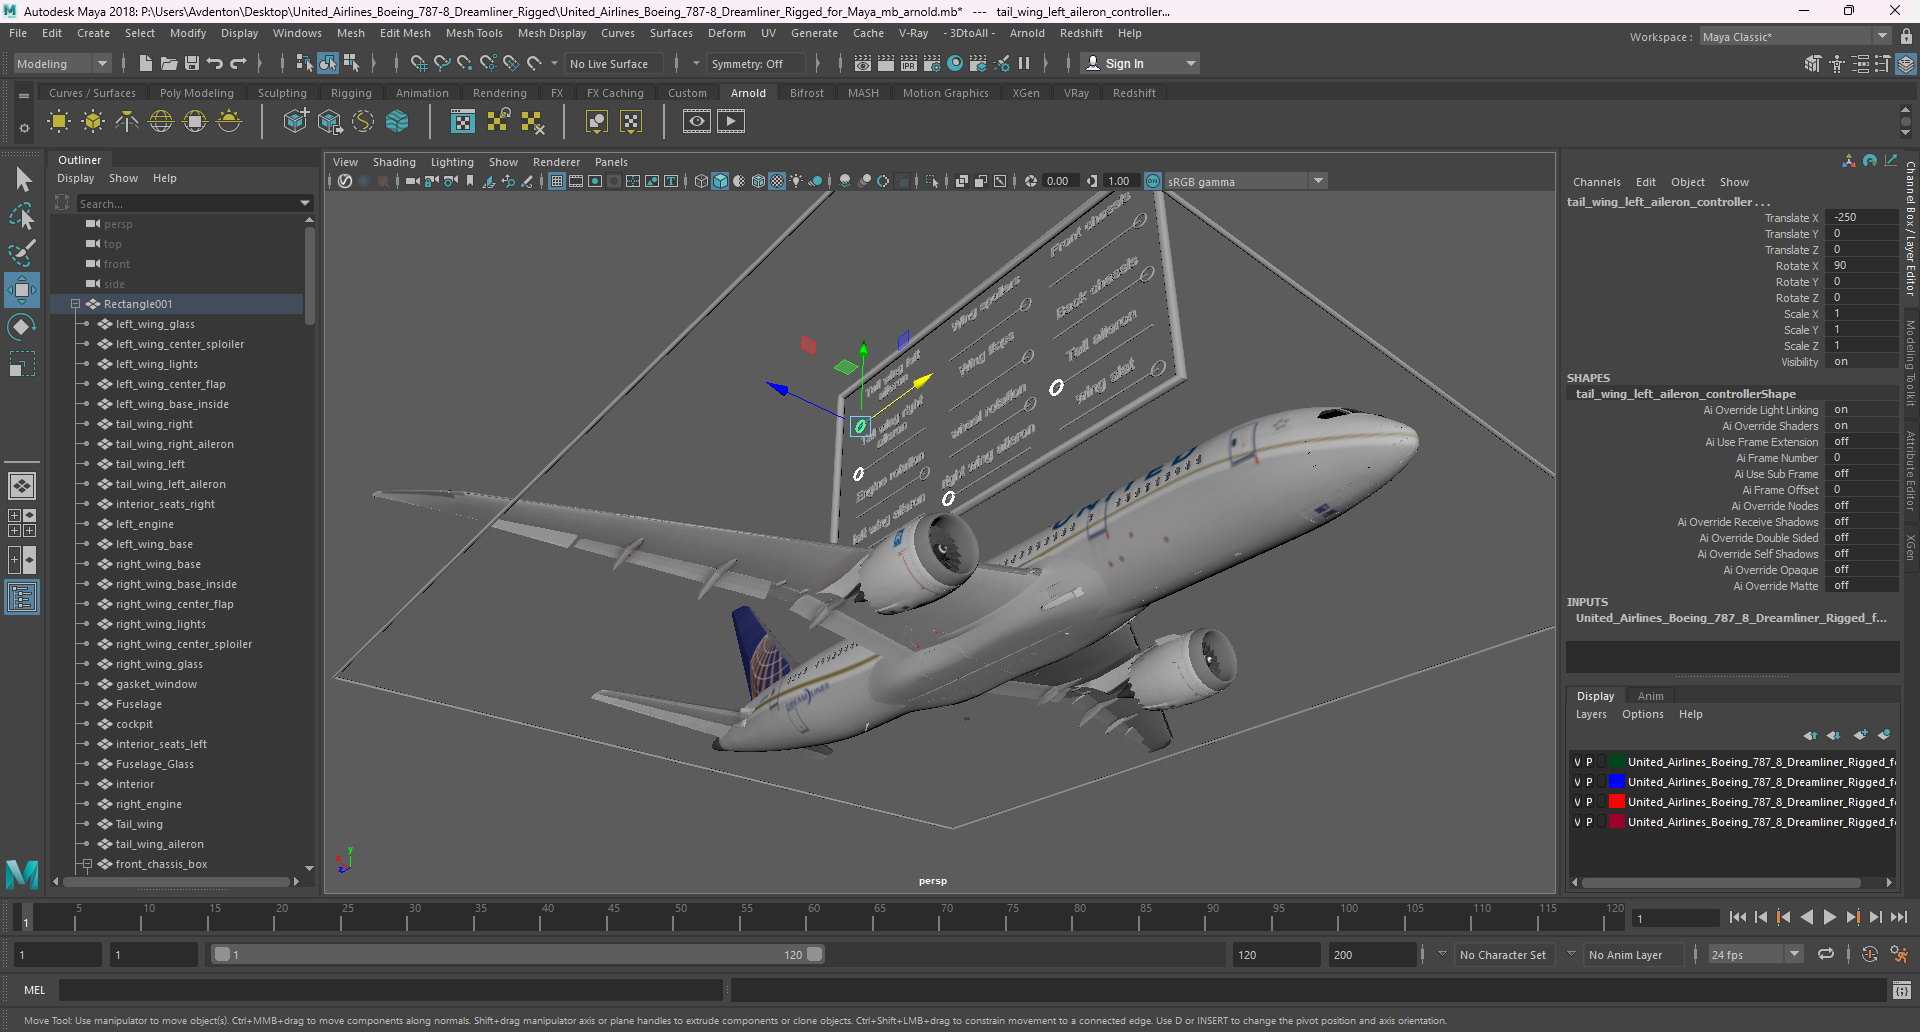Open the sRGB gamma view transform dropdown
1920x1032 pixels.
(1245, 181)
